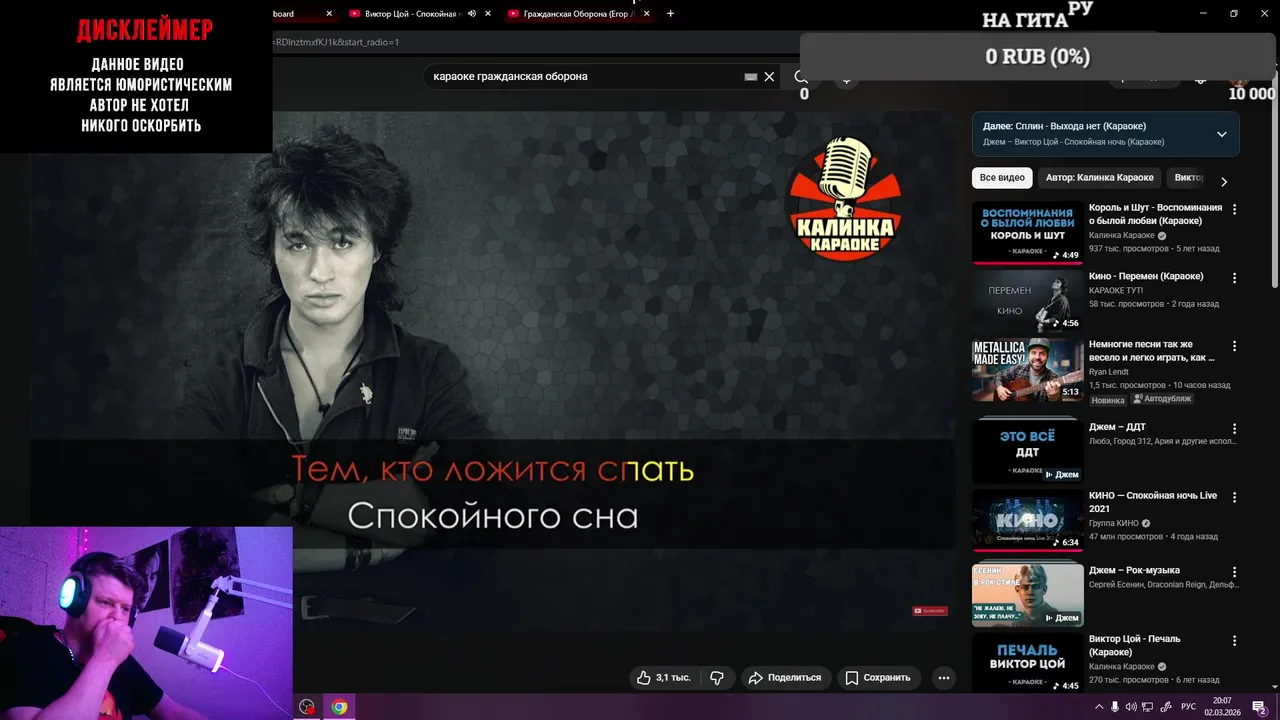Open menu for 'Немногие песни так же' video
1280x720 pixels.
(1234, 346)
